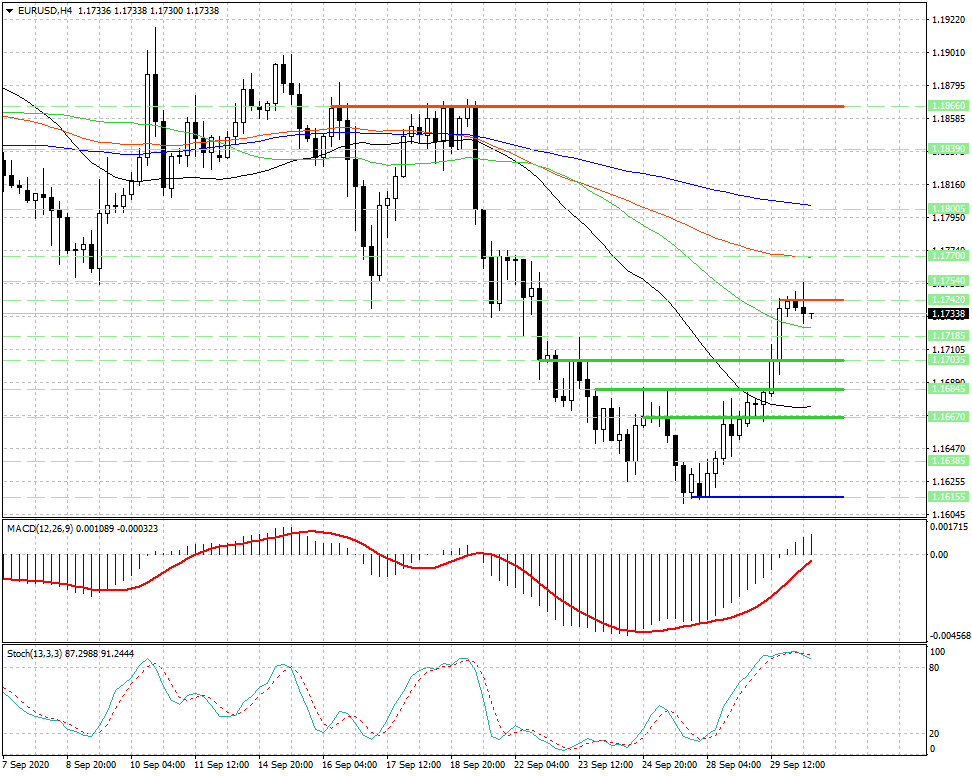Click the green price label 1.17185
This screenshot has height=776, width=972.
point(948,335)
